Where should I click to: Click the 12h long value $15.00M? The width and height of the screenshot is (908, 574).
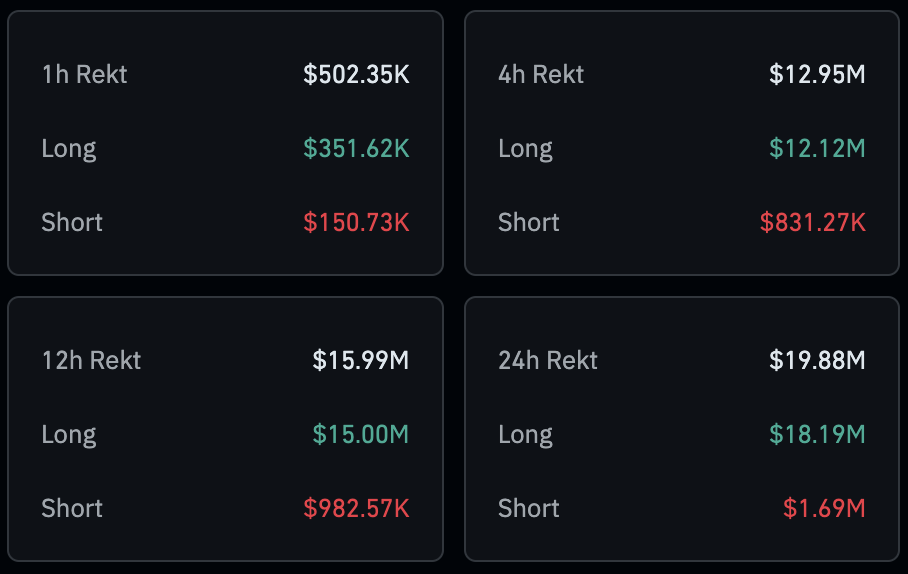tap(360, 434)
